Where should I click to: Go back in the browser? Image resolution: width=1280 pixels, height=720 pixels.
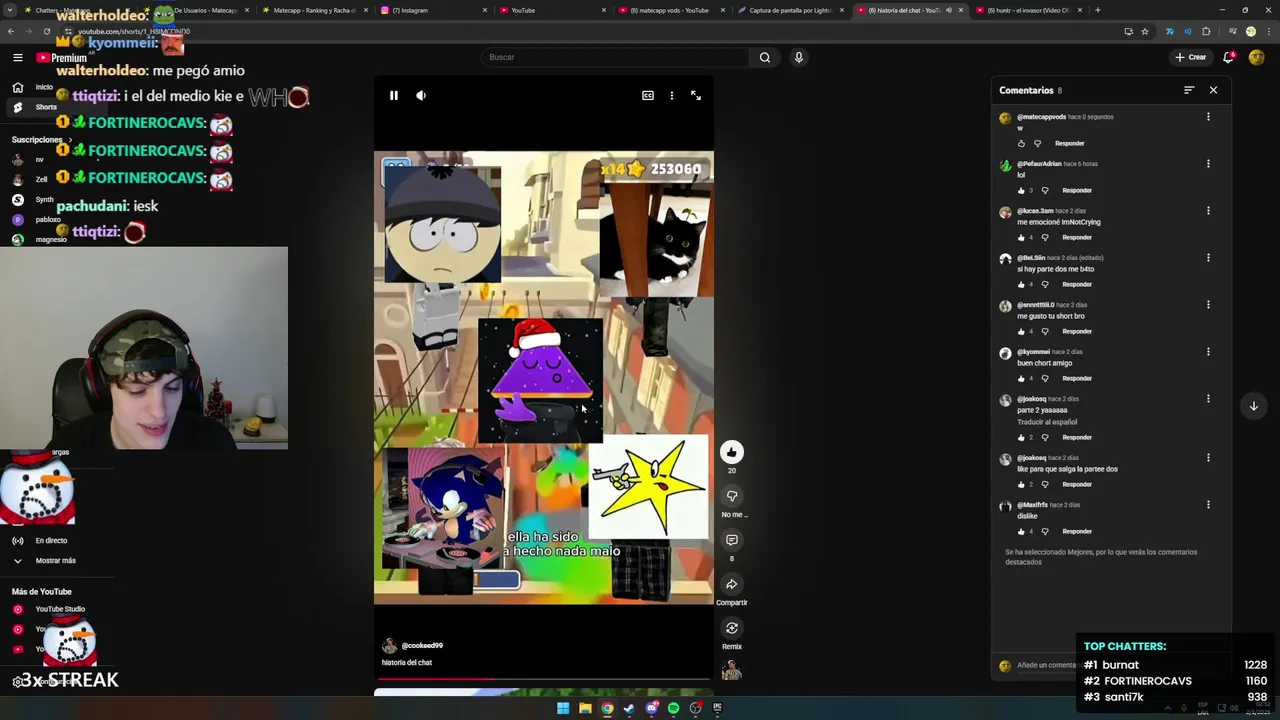point(11,31)
